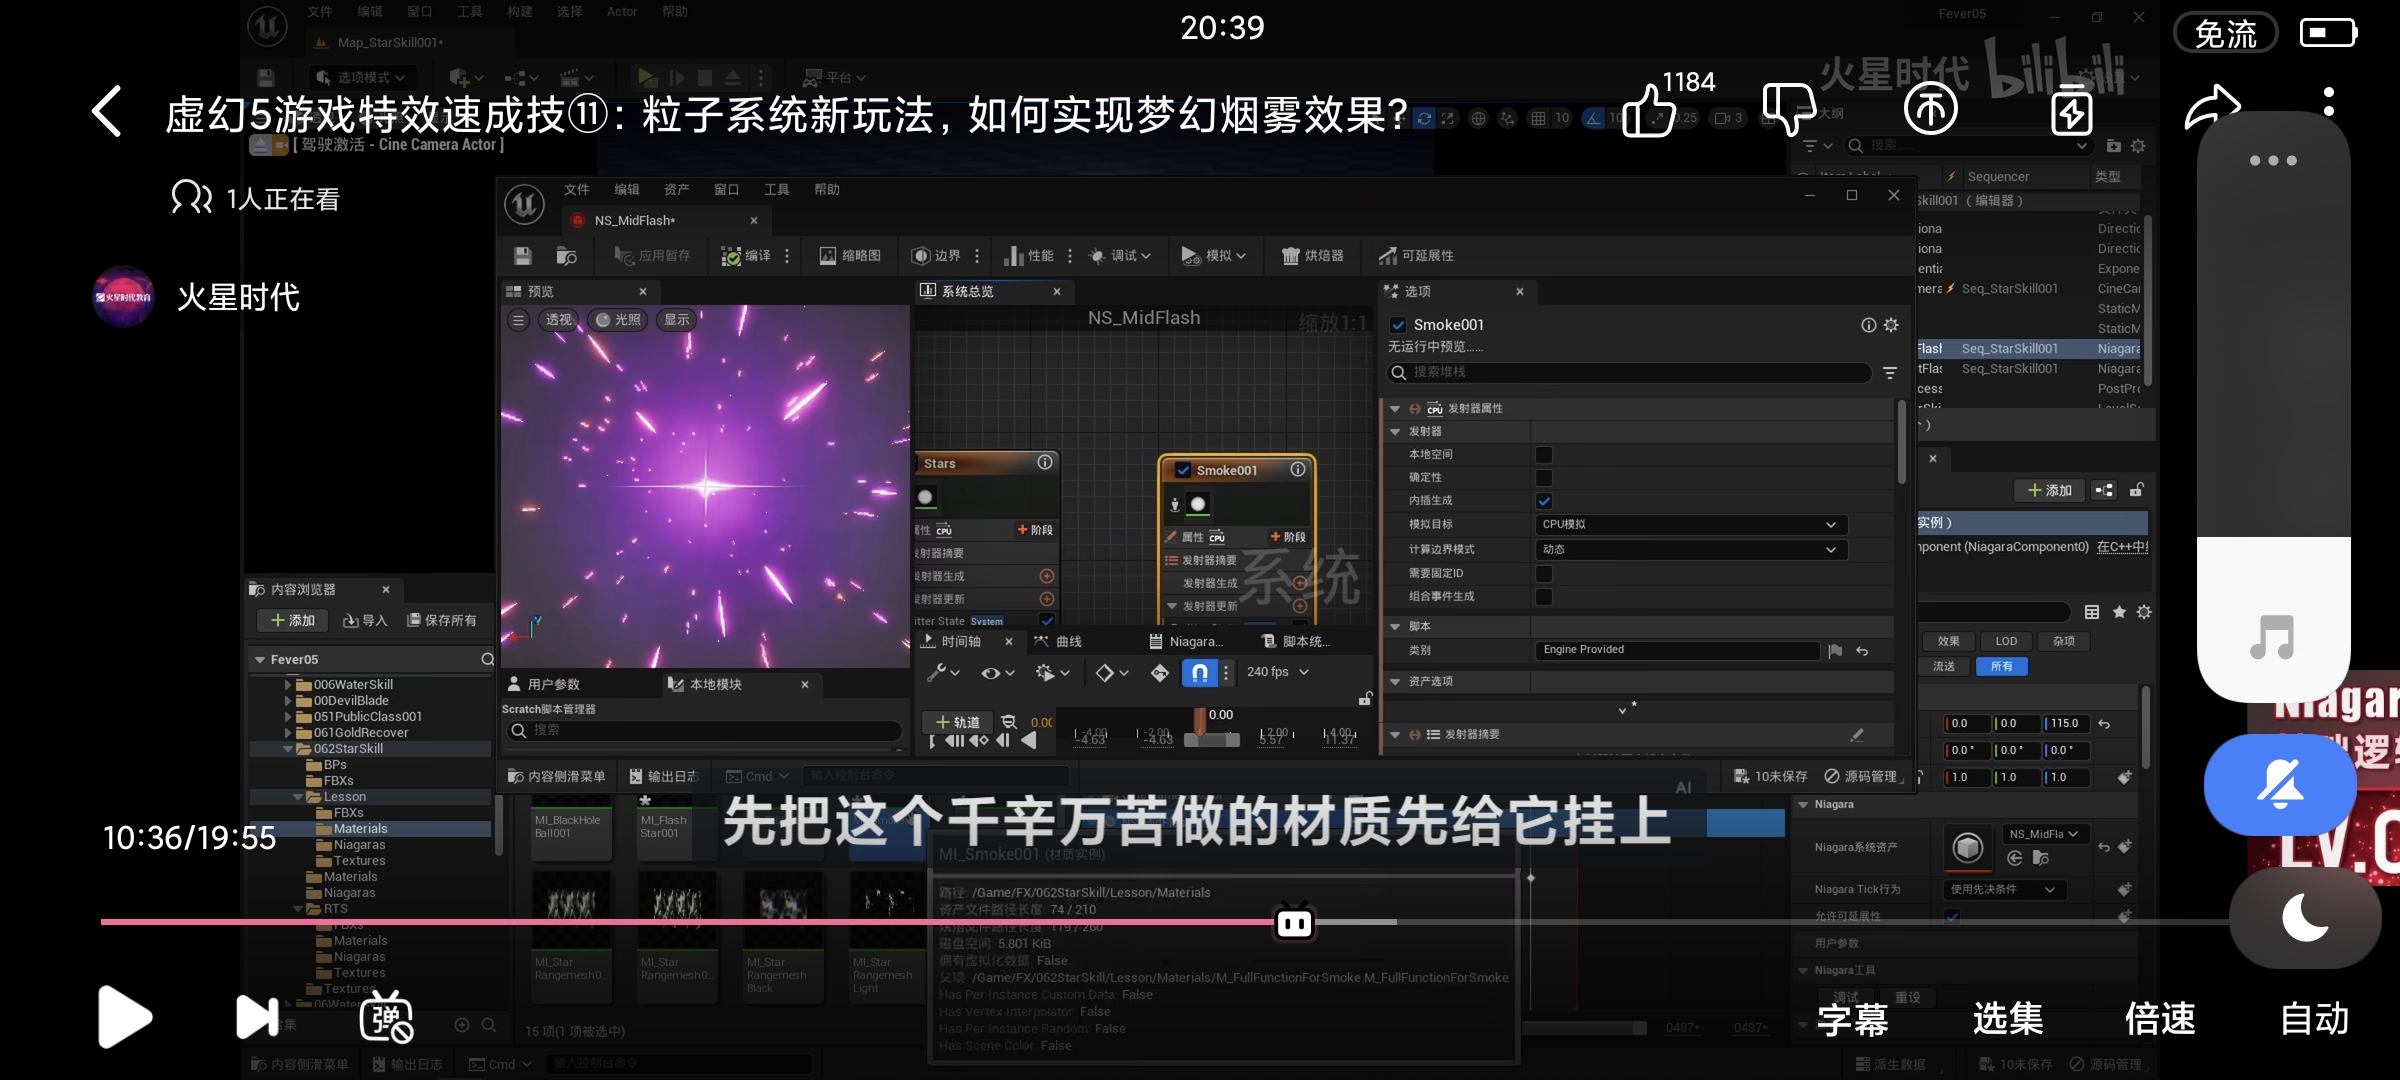Tap the back arrow icon

coord(107,111)
